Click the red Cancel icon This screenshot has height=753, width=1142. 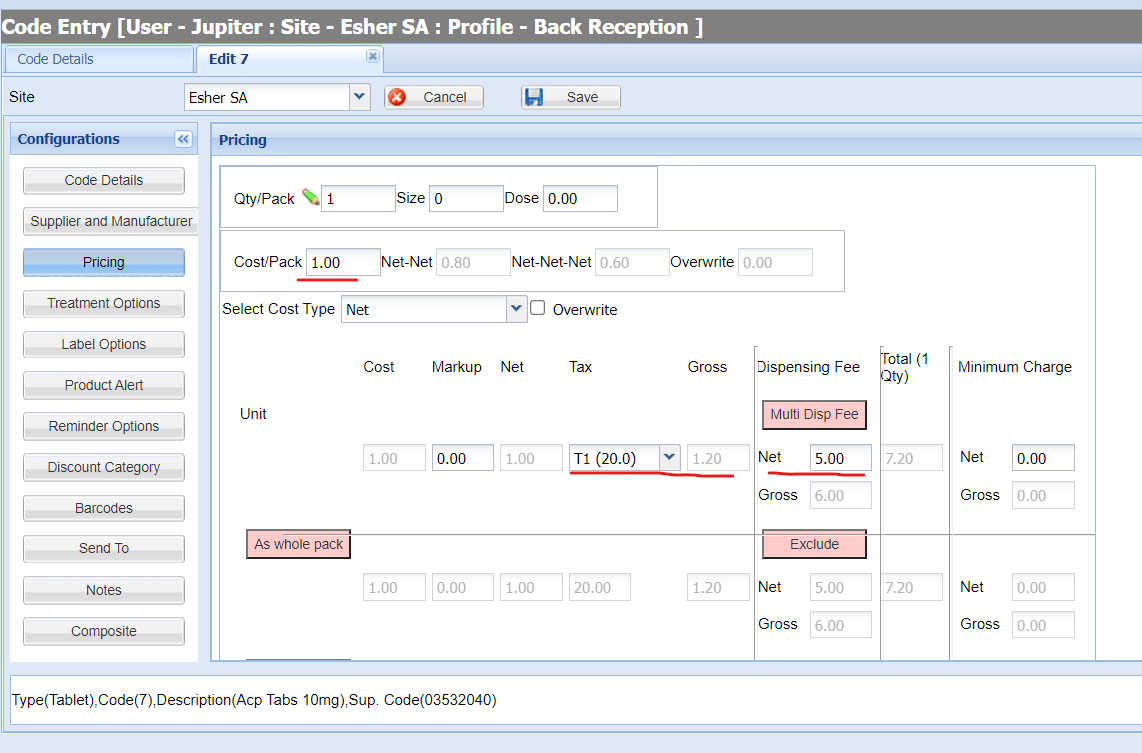(x=397, y=97)
